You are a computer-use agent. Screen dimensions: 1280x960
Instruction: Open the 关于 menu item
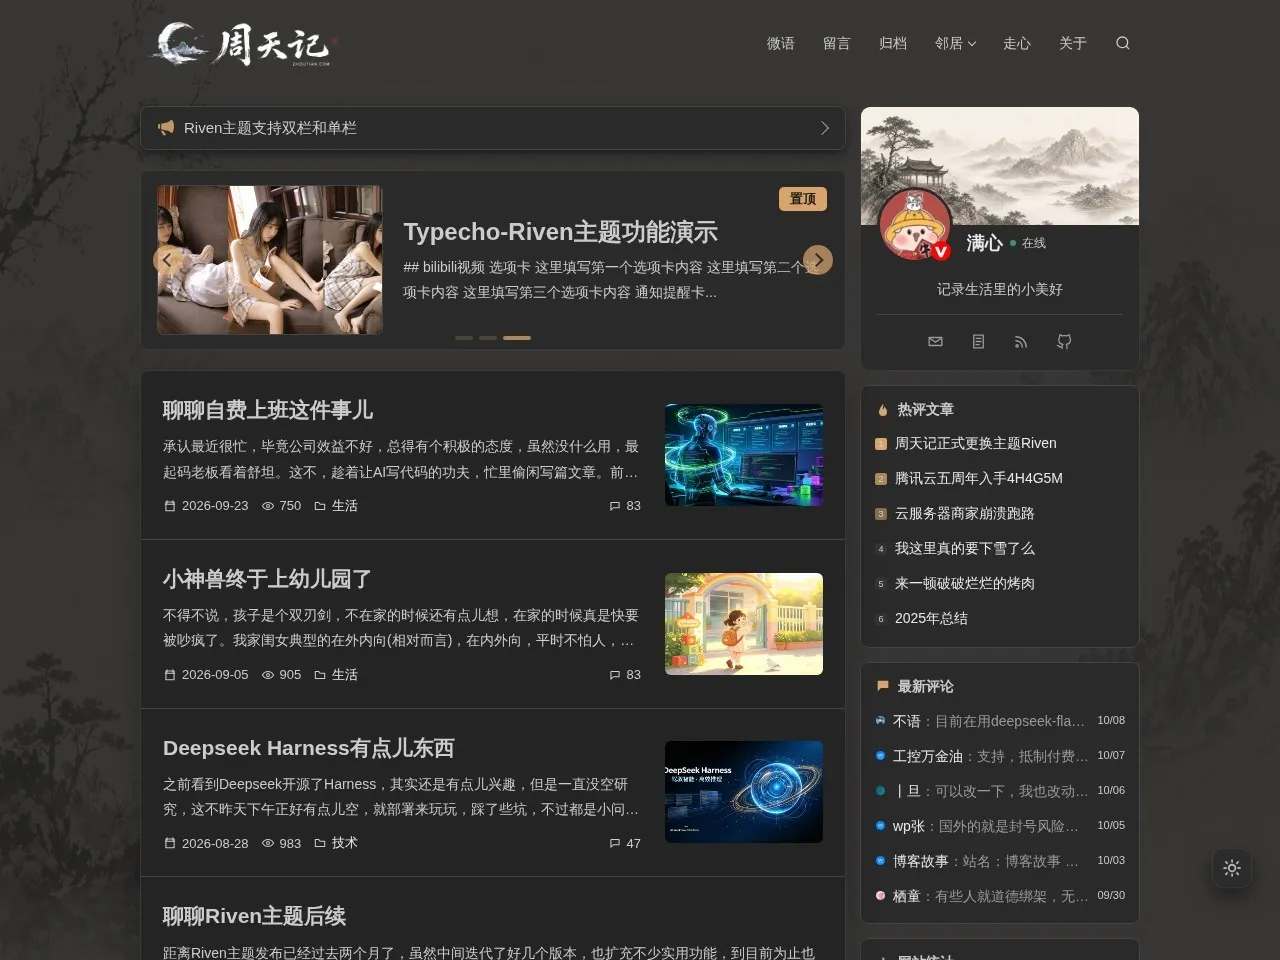click(x=1073, y=43)
